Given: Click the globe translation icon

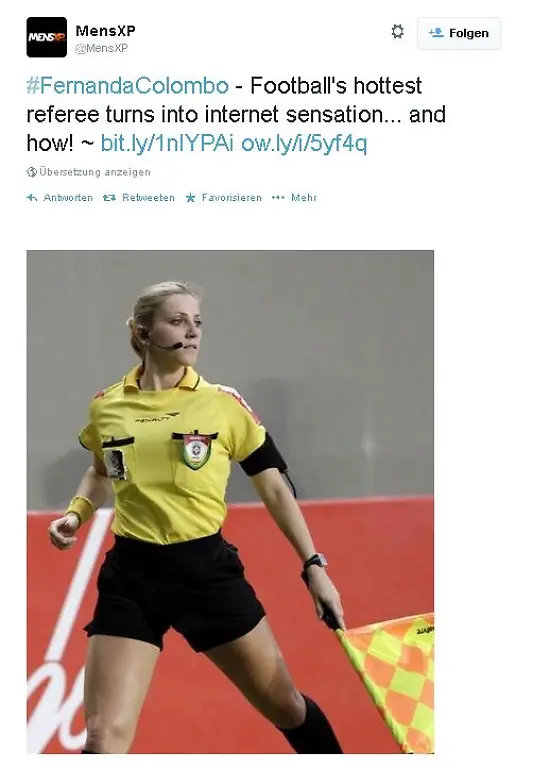Looking at the screenshot, I should click(32, 172).
